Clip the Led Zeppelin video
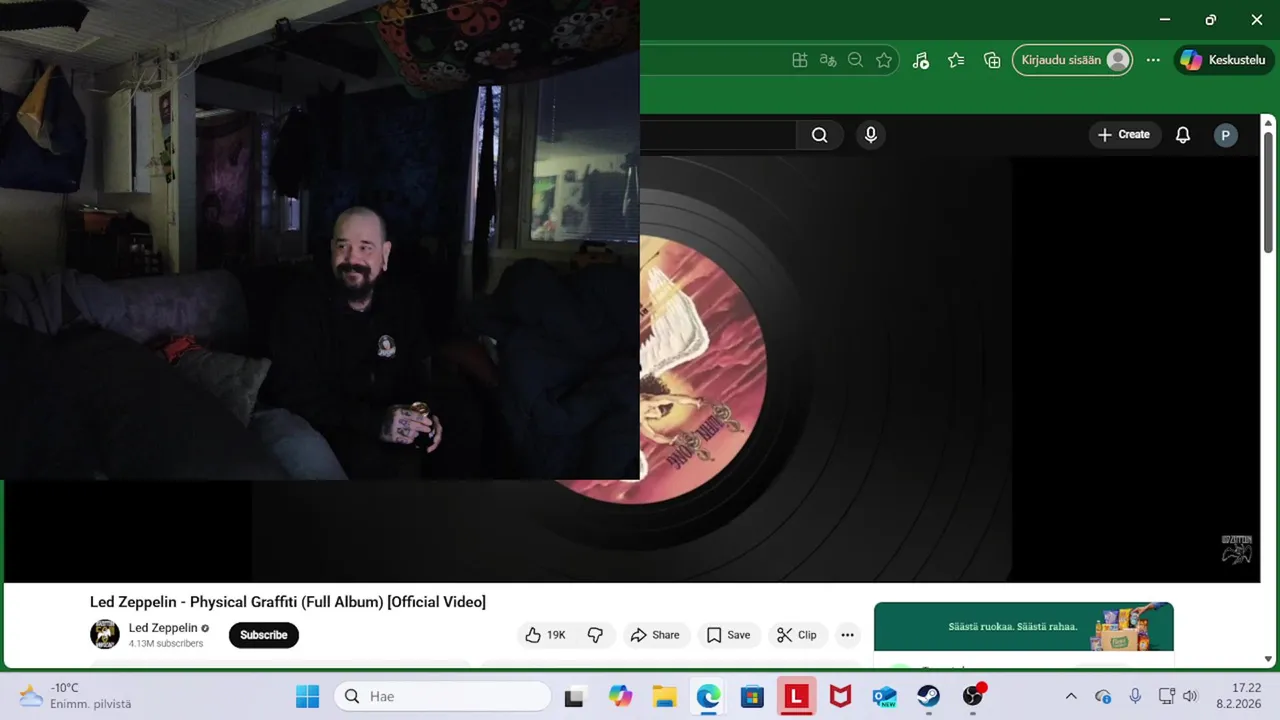This screenshot has height=720, width=1280. coord(797,635)
